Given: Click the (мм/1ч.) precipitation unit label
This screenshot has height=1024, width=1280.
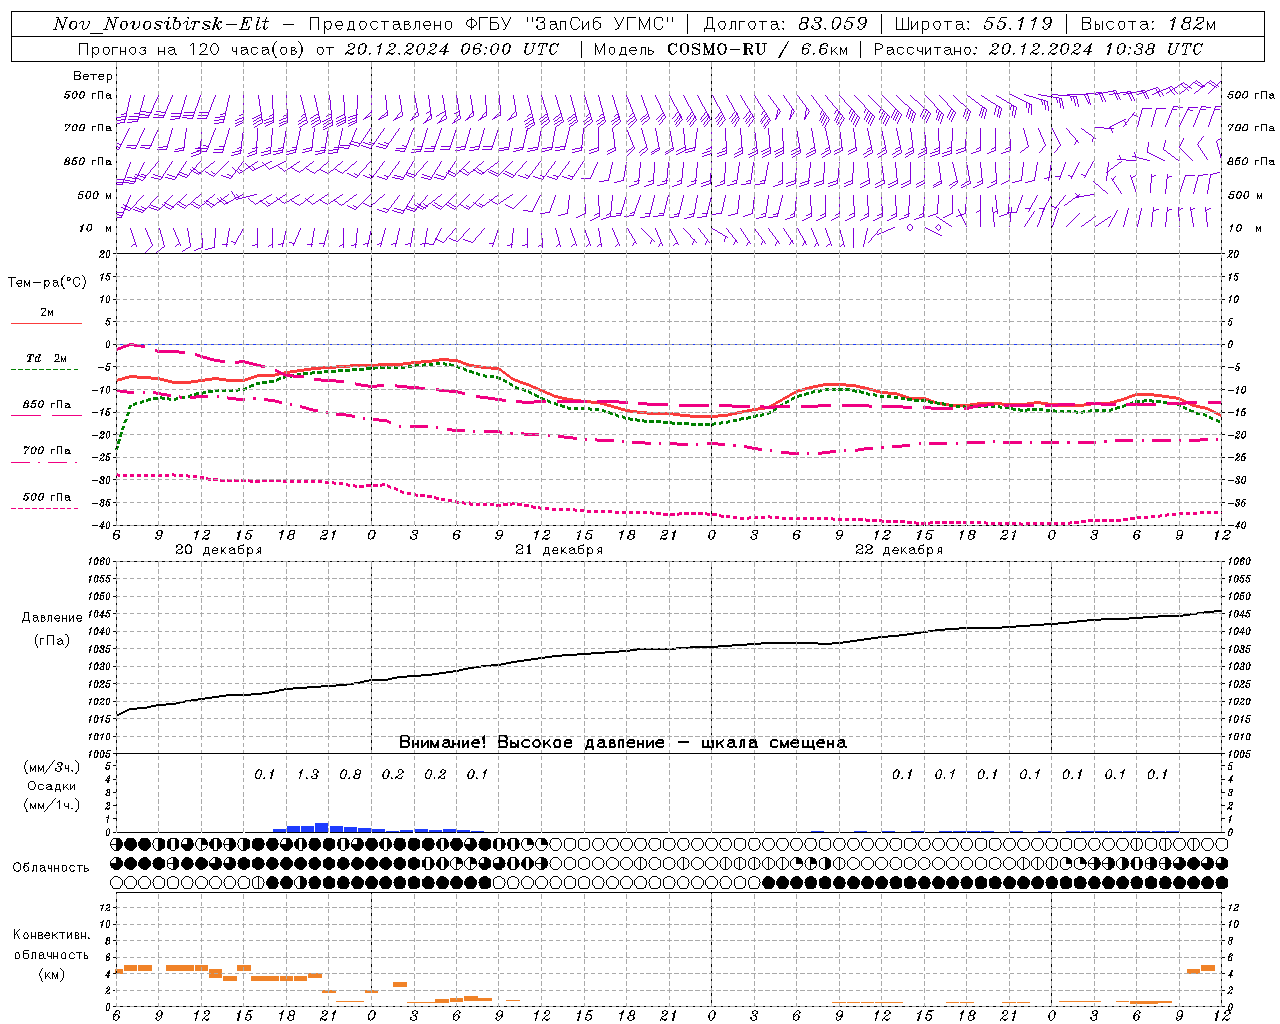Looking at the screenshot, I should pos(51,805).
